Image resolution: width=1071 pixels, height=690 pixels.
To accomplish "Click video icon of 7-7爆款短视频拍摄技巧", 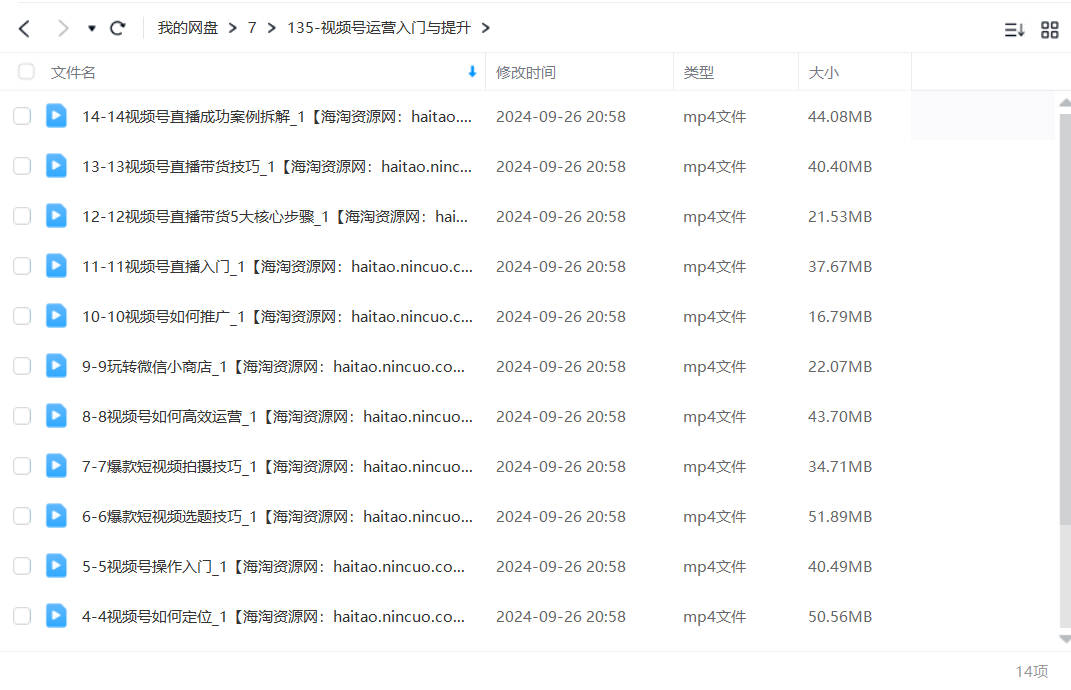I will [x=56, y=465].
